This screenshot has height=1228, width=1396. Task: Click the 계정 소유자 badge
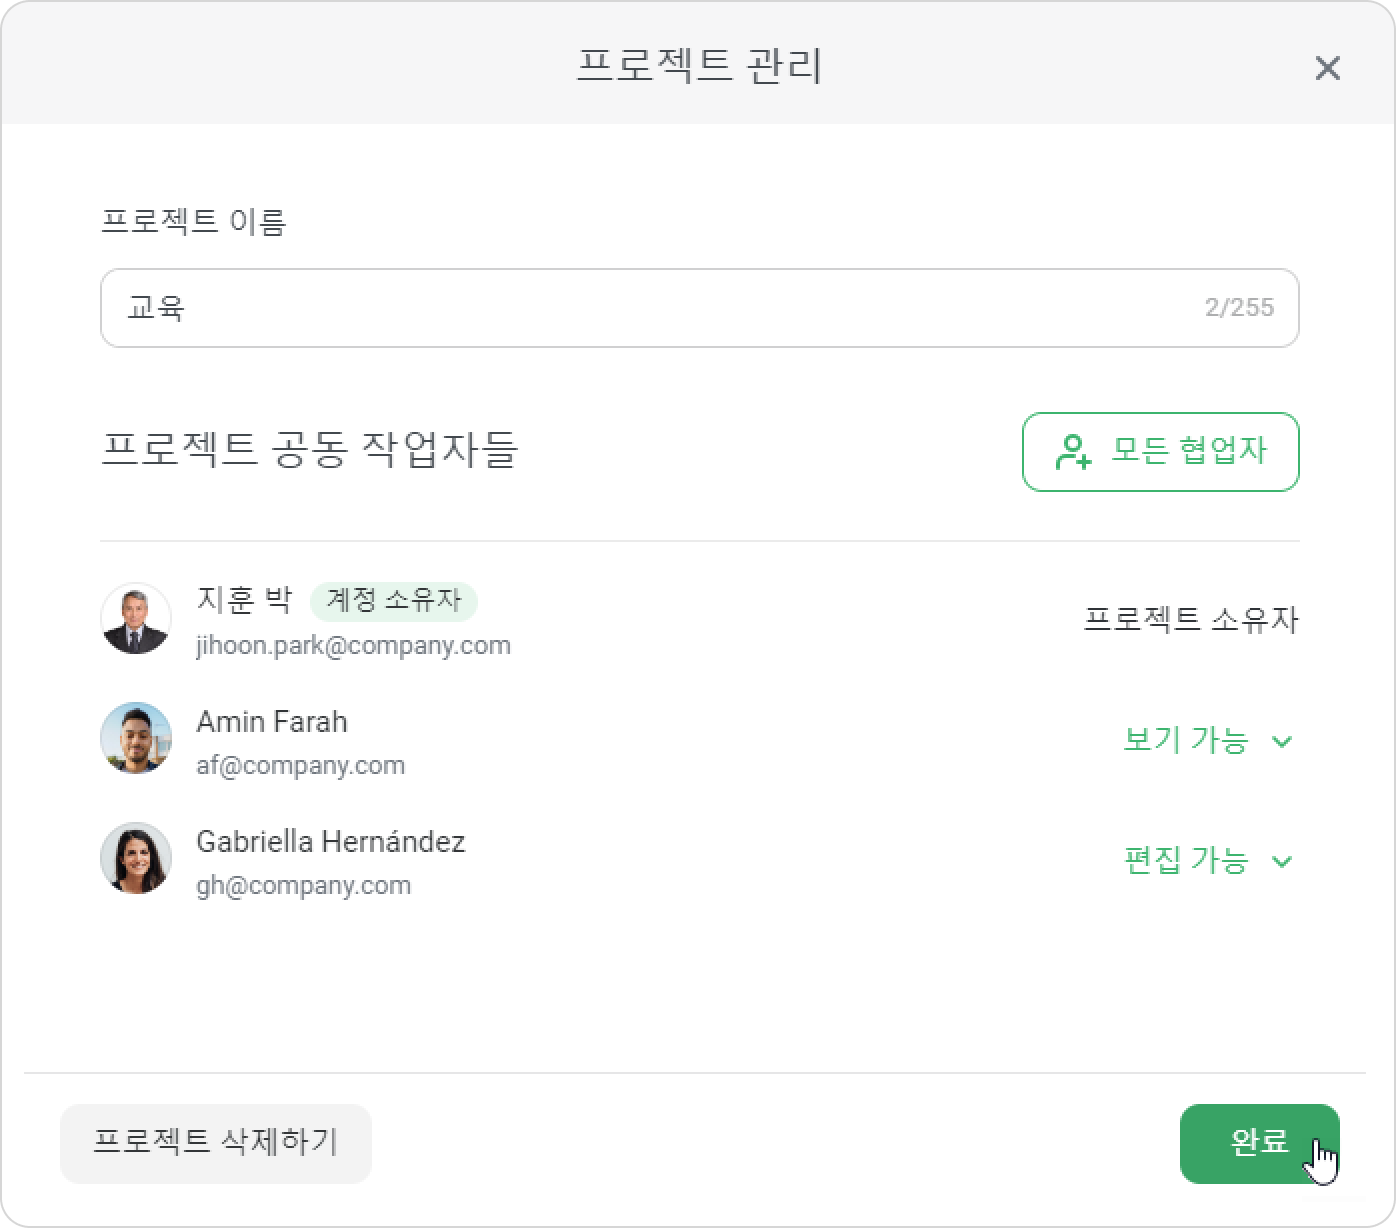[x=394, y=601]
